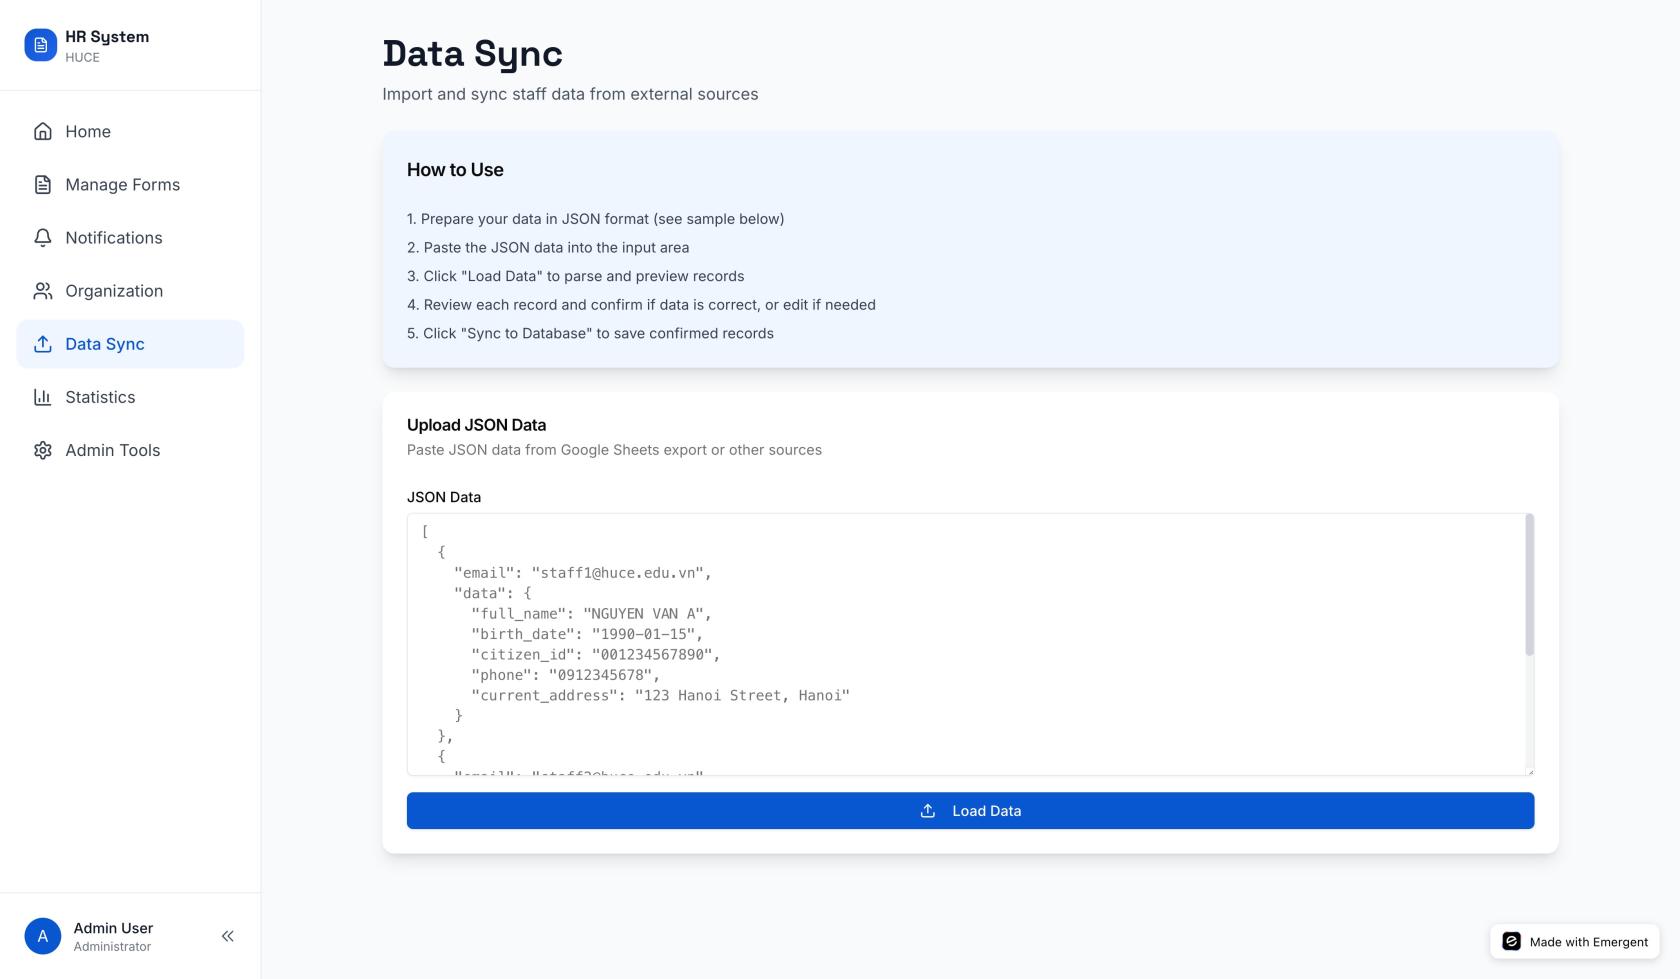Click the Data Sync upload icon in sidebar

click(x=42, y=344)
